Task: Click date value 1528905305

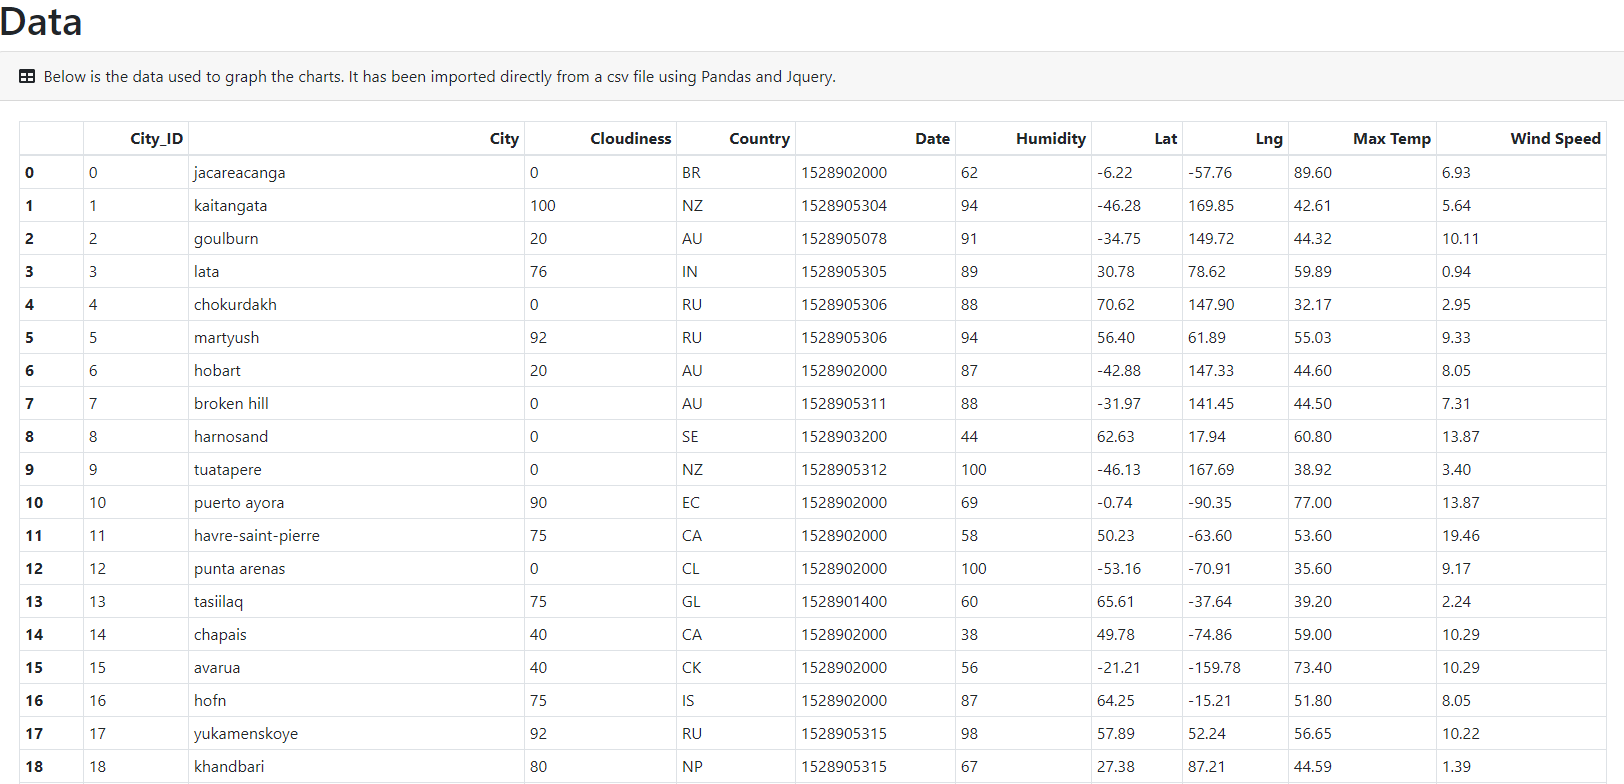Action: [x=844, y=271]
